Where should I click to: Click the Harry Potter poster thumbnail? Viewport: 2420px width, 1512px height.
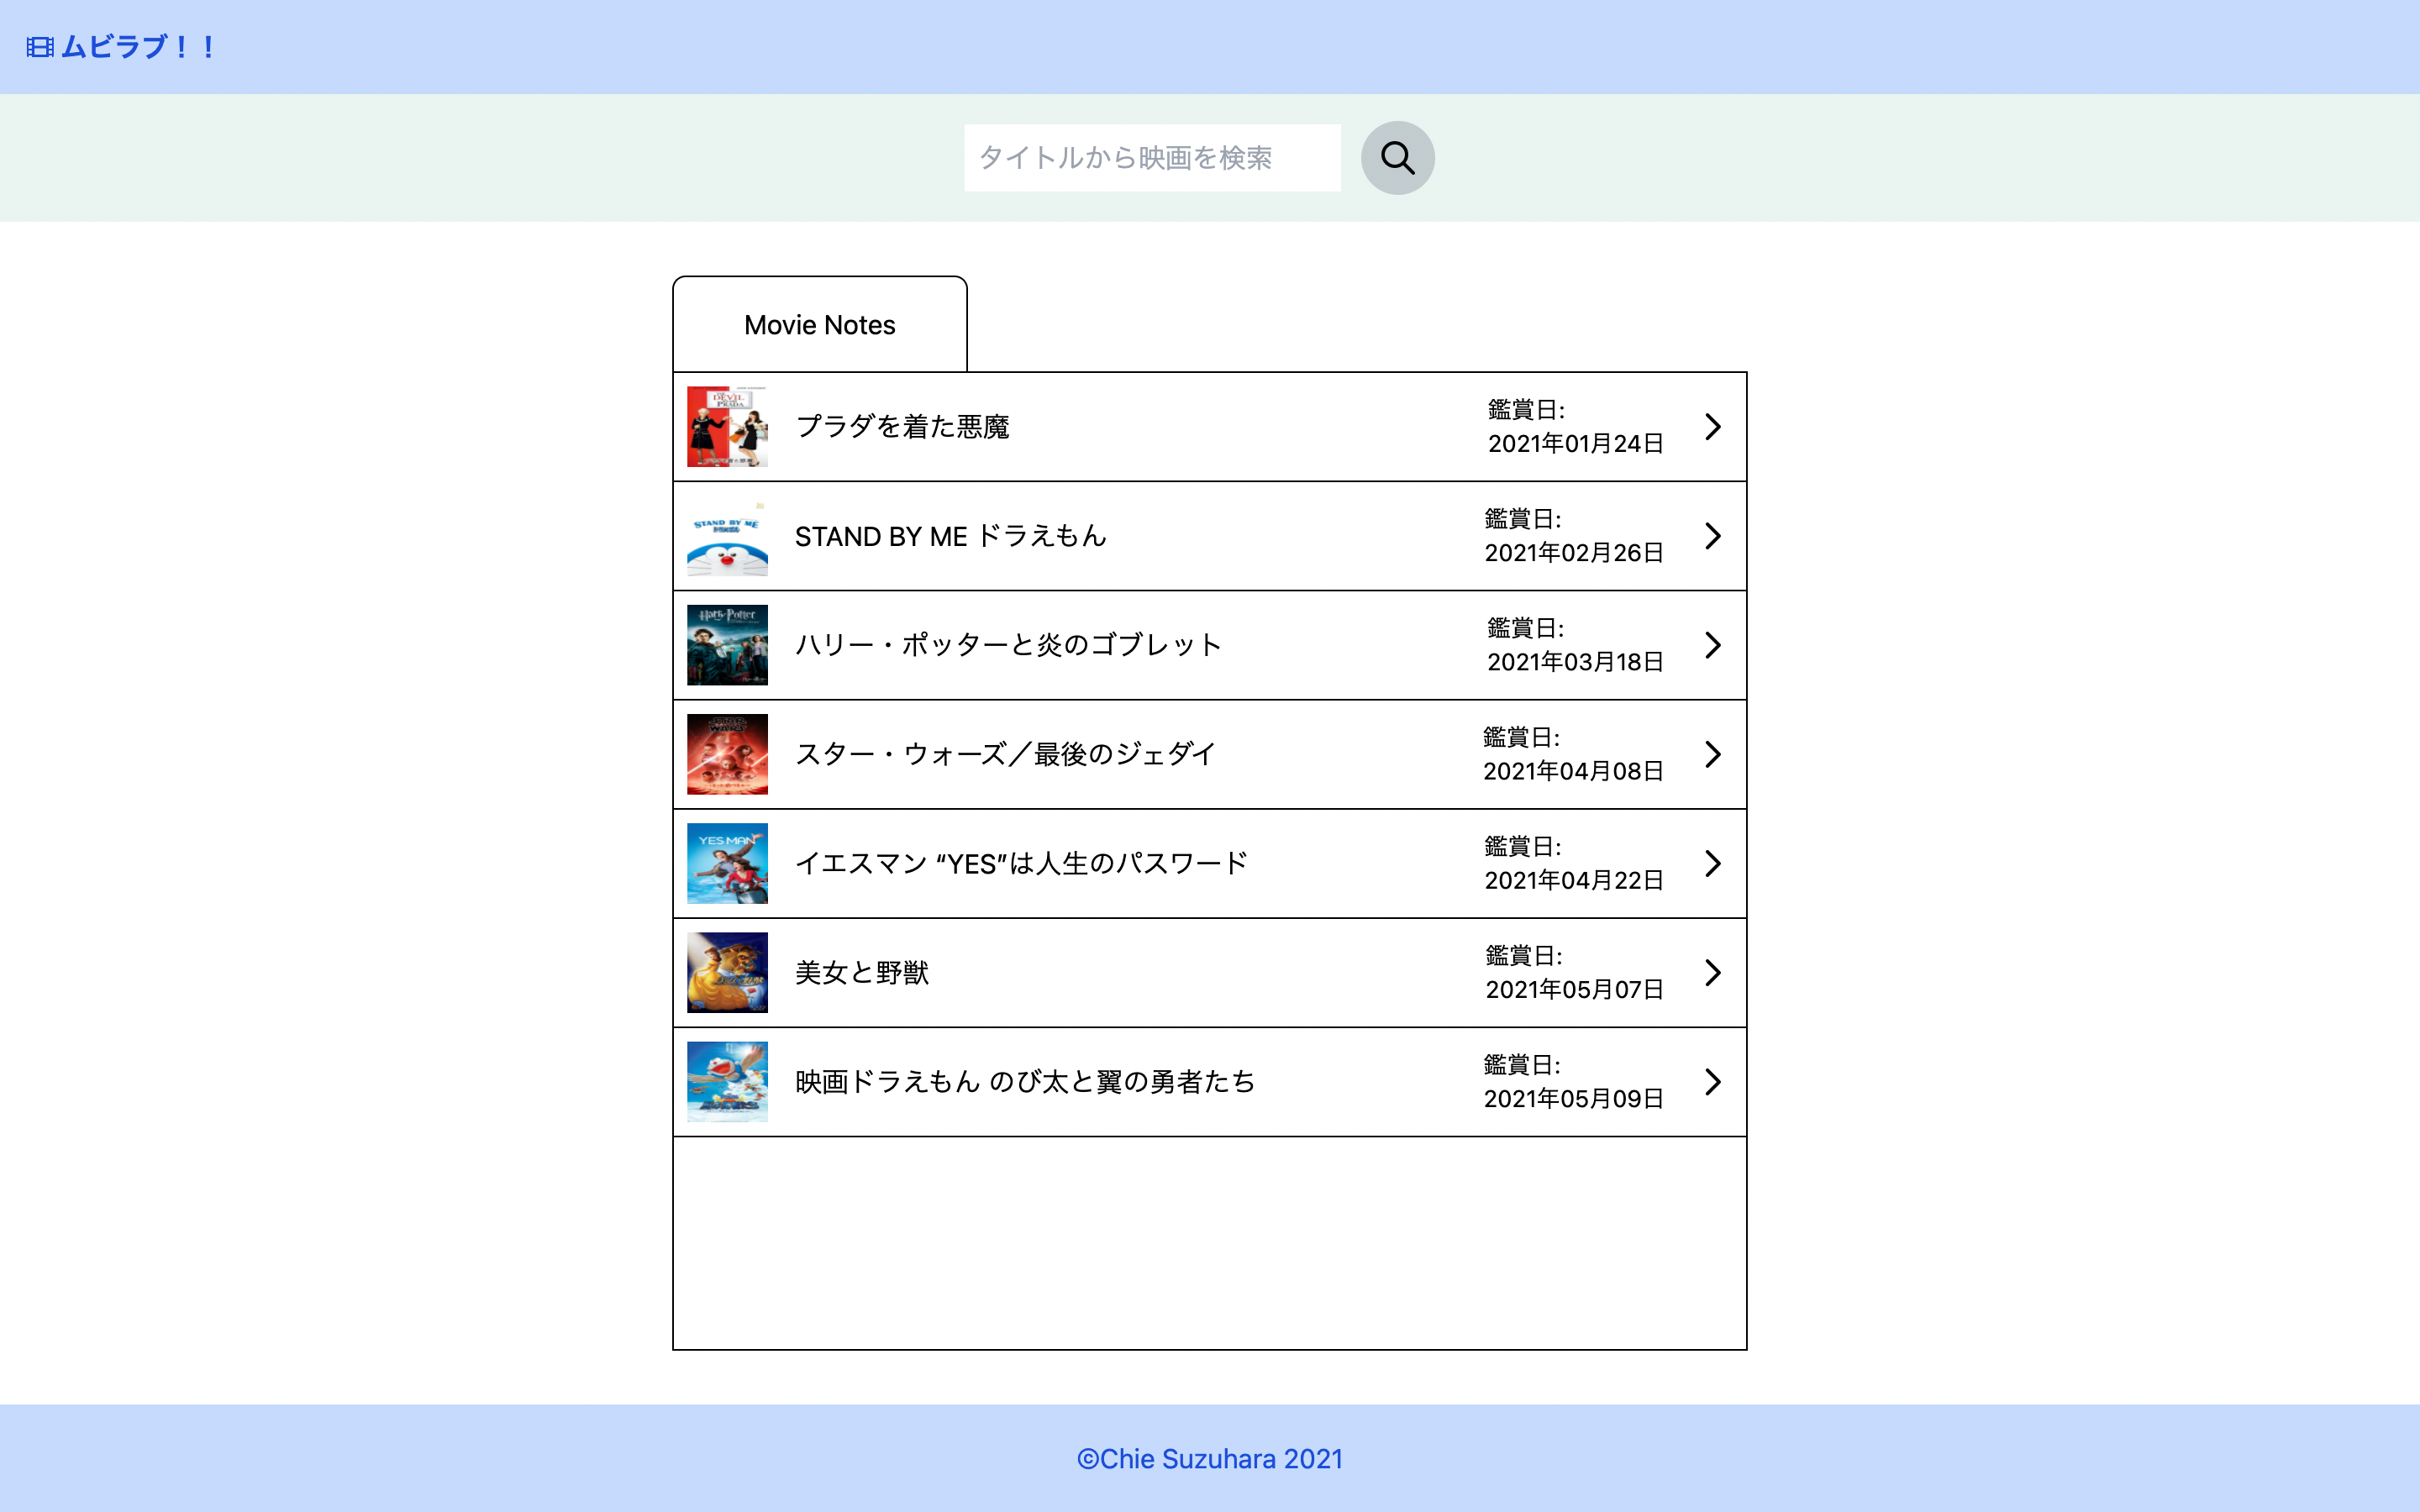click(727, 645)
